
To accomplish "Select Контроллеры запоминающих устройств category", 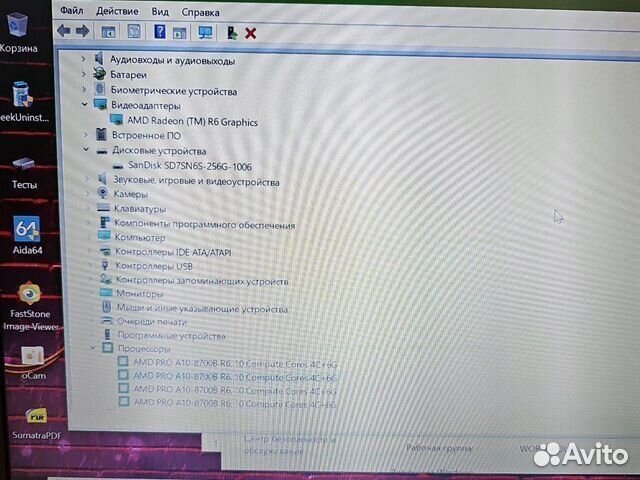I will (202, 281).
